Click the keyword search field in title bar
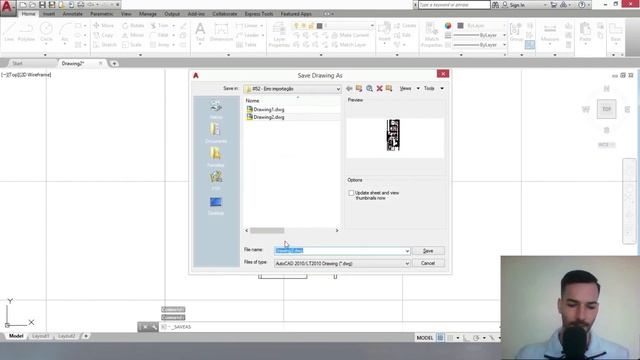This screenshot has height=360, width=640. pos(454,5)
